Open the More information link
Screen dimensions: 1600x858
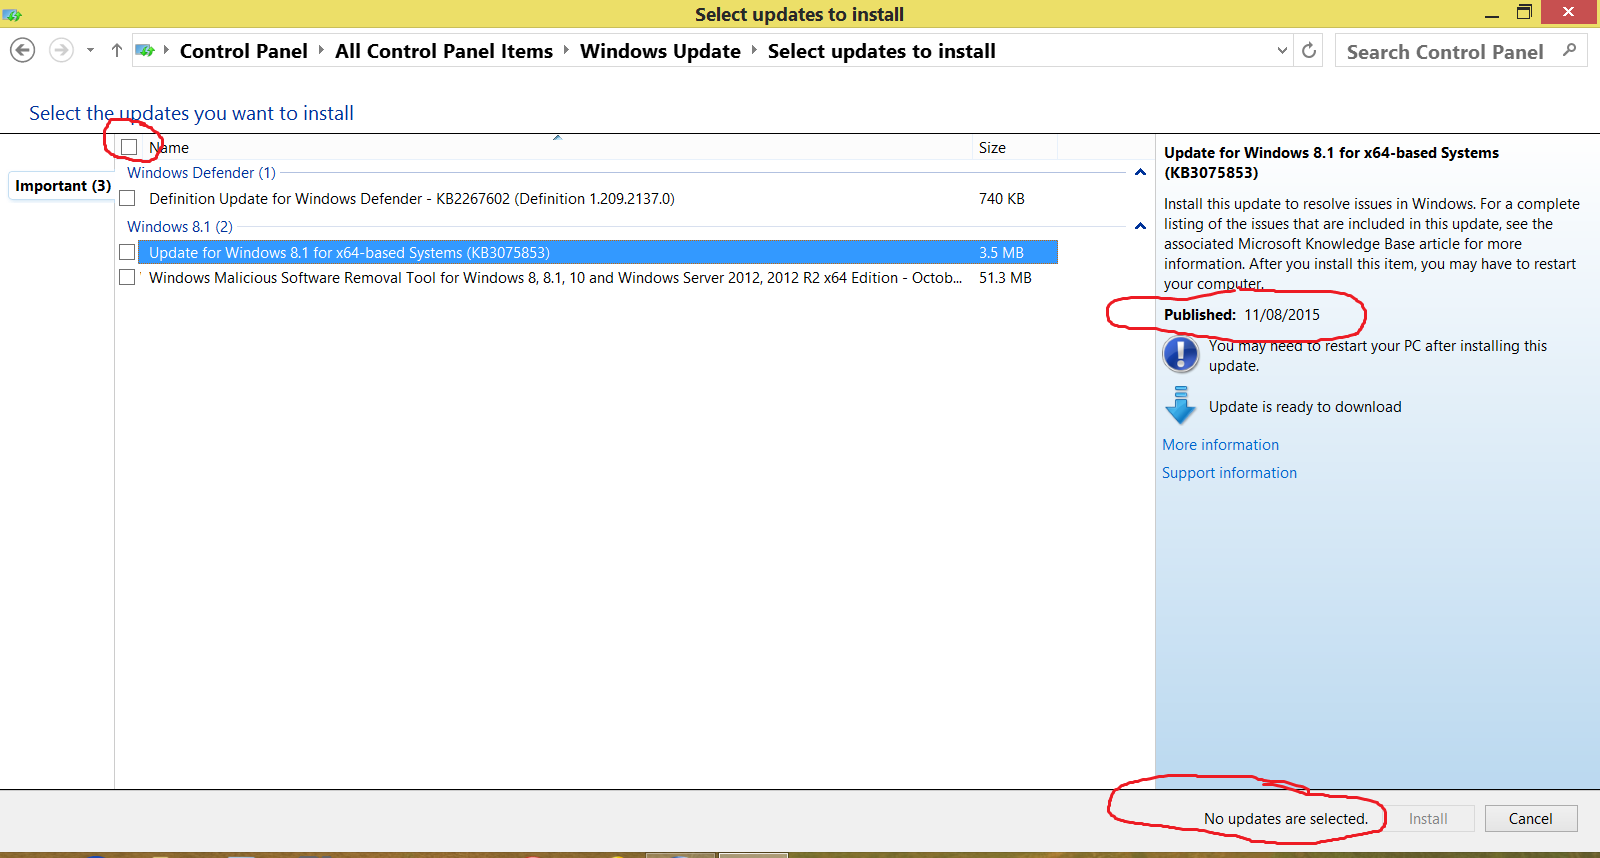click(x=1220, y=444)
